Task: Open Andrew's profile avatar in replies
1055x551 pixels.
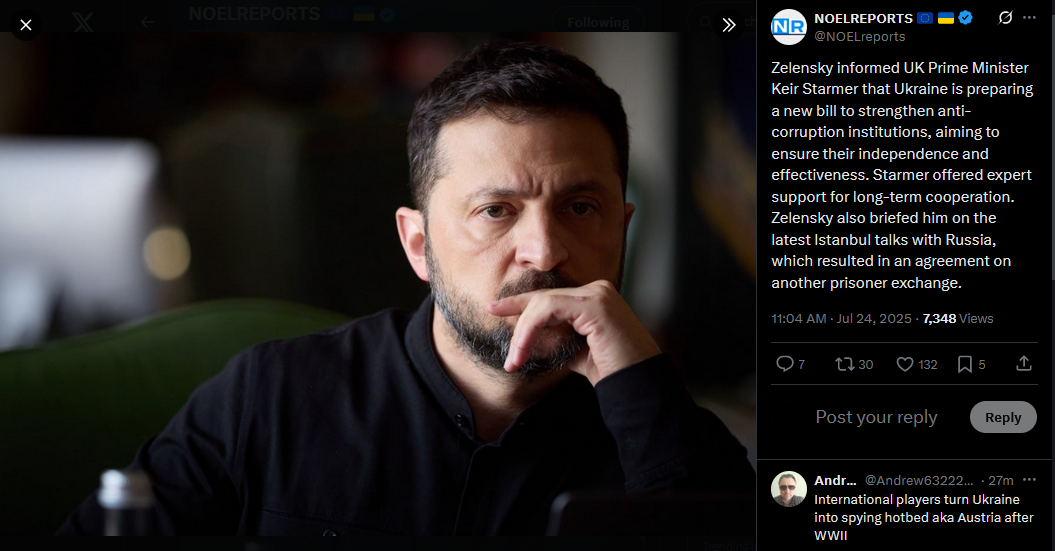Action: [x=789, y=488]
